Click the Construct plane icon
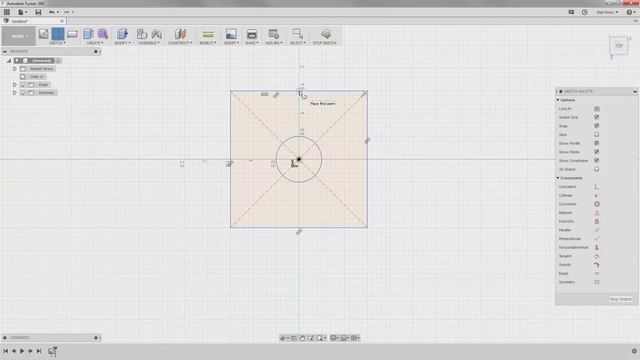640x360 pixels. pos(180,34)
